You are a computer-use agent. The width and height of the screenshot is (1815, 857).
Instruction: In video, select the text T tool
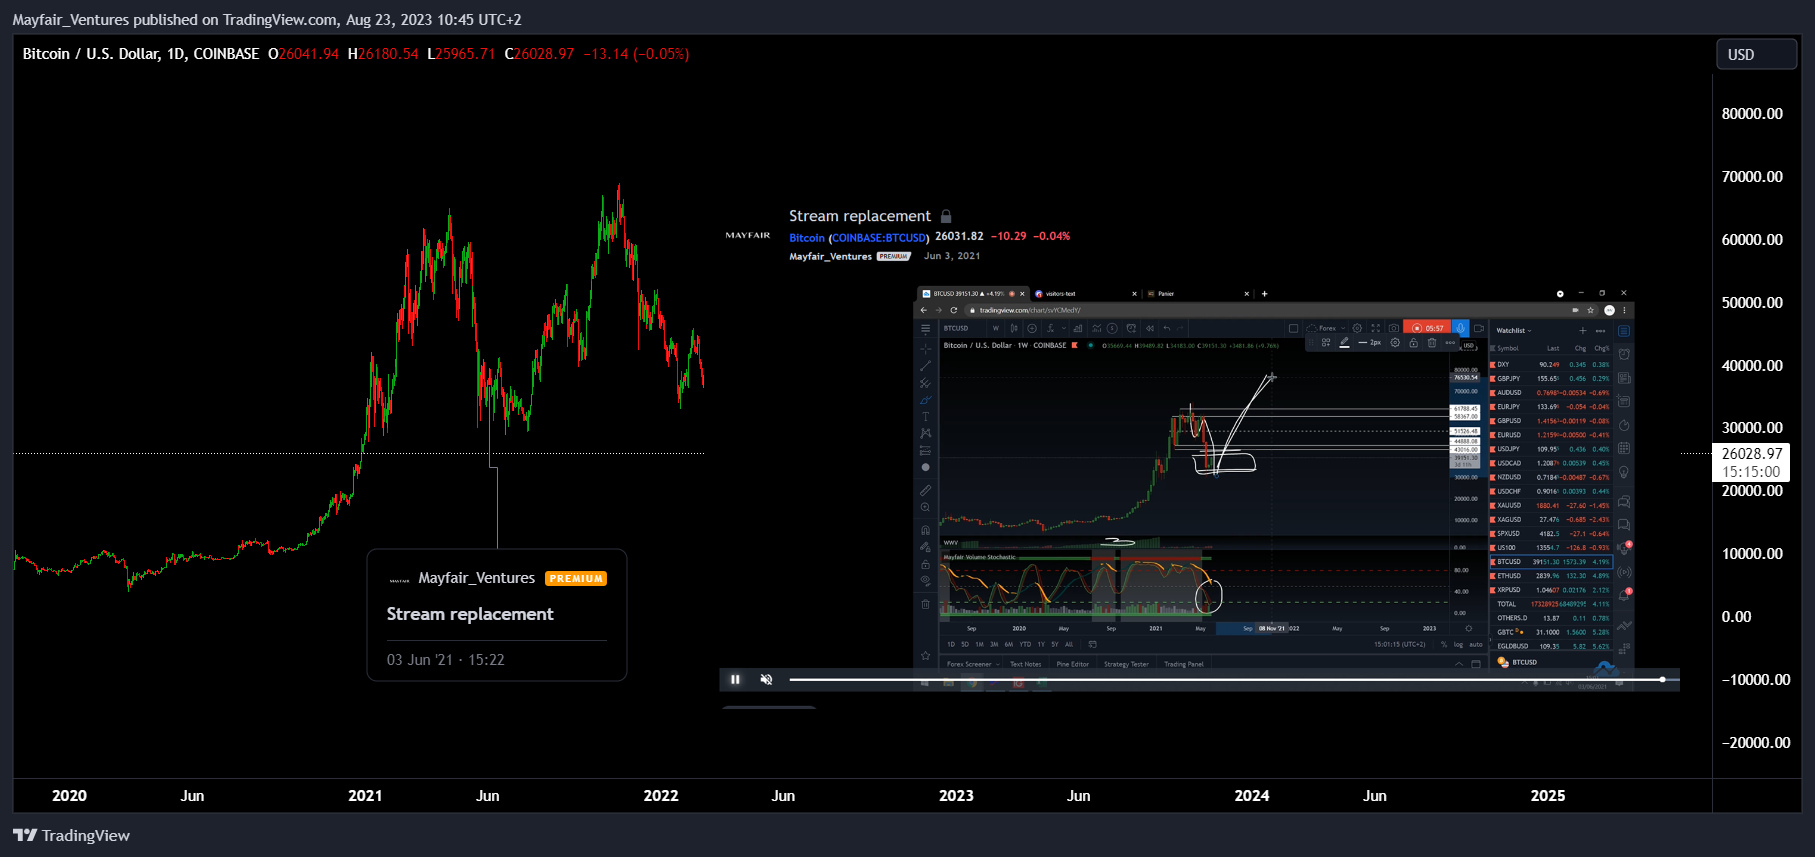pyautogui.click(x=925, y=417)
